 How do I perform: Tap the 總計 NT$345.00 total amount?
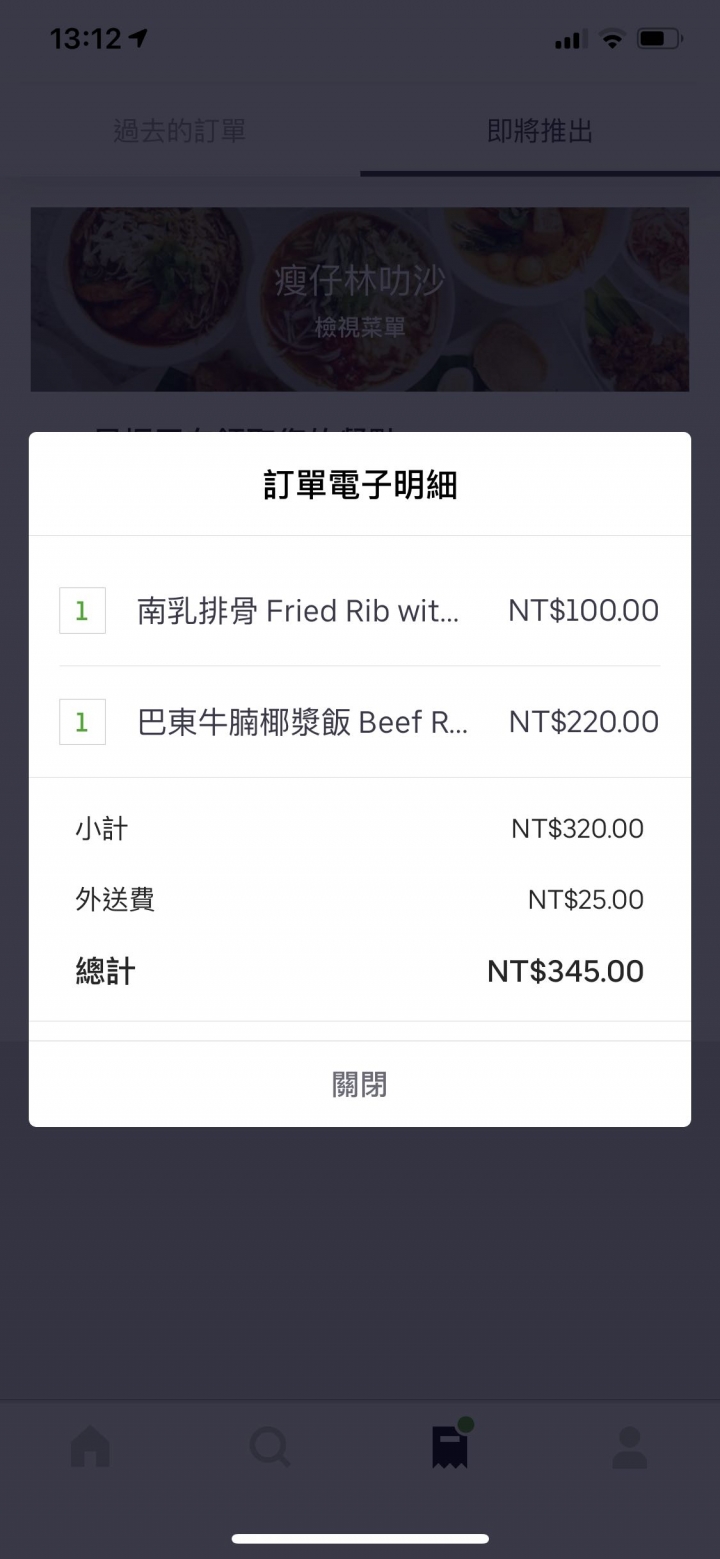[x=565, y=971]
